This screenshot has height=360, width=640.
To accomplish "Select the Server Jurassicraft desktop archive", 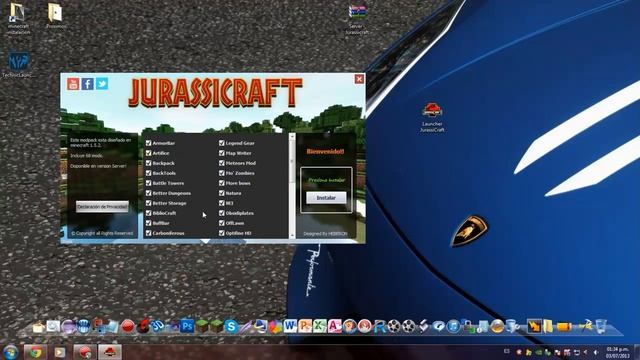I will [x=357, y=19].
